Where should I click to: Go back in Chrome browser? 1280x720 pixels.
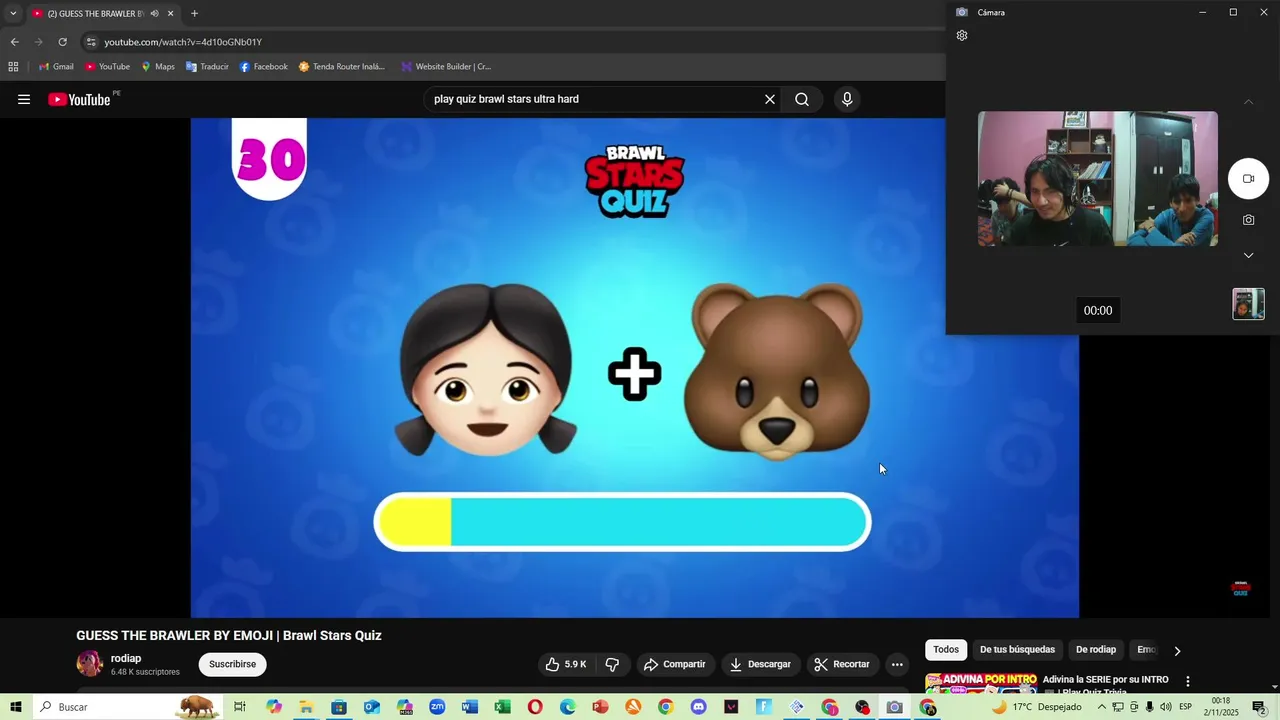pos(14,42)
